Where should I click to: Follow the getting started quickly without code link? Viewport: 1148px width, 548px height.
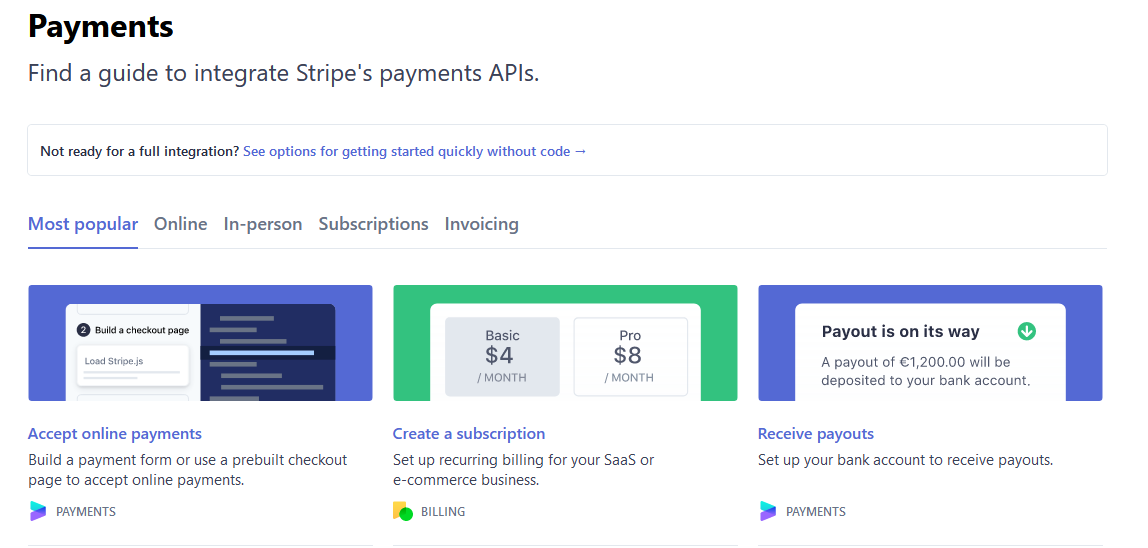click(415, 152)
